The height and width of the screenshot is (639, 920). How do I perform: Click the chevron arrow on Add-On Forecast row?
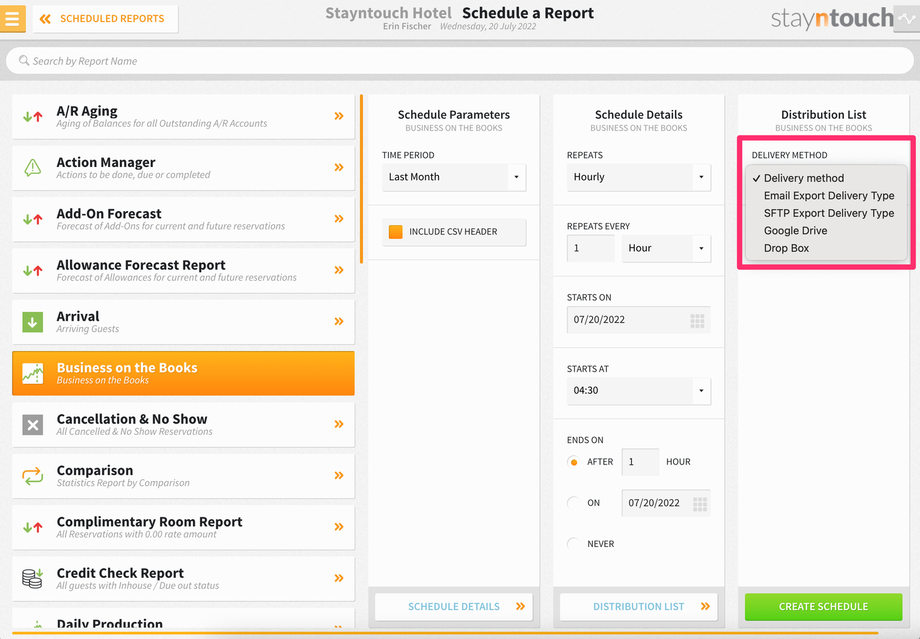tap(339, 219)
